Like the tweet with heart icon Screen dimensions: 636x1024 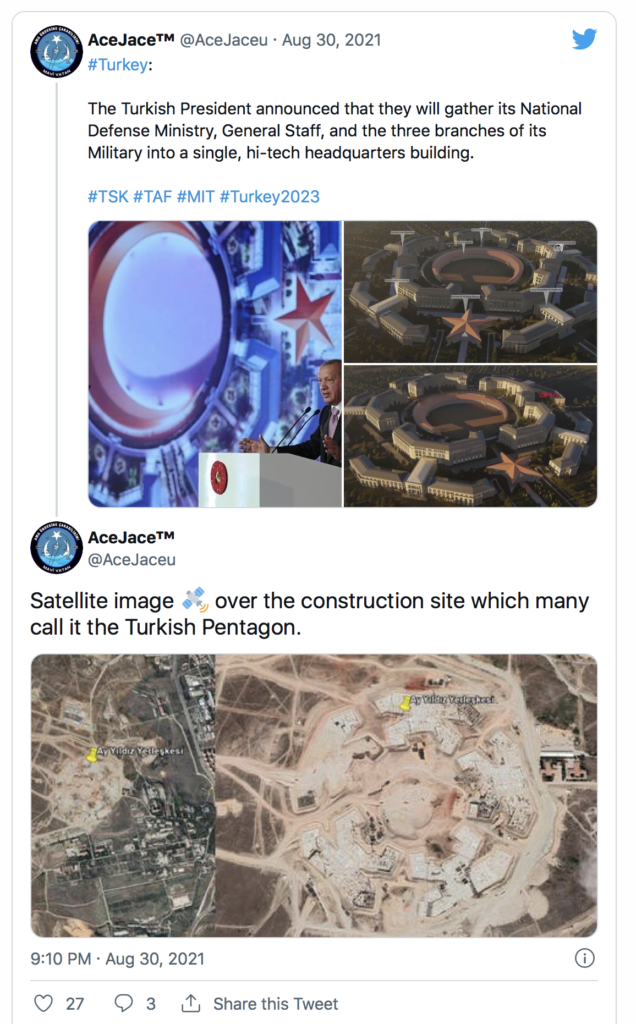click(x=43, y=1003)
